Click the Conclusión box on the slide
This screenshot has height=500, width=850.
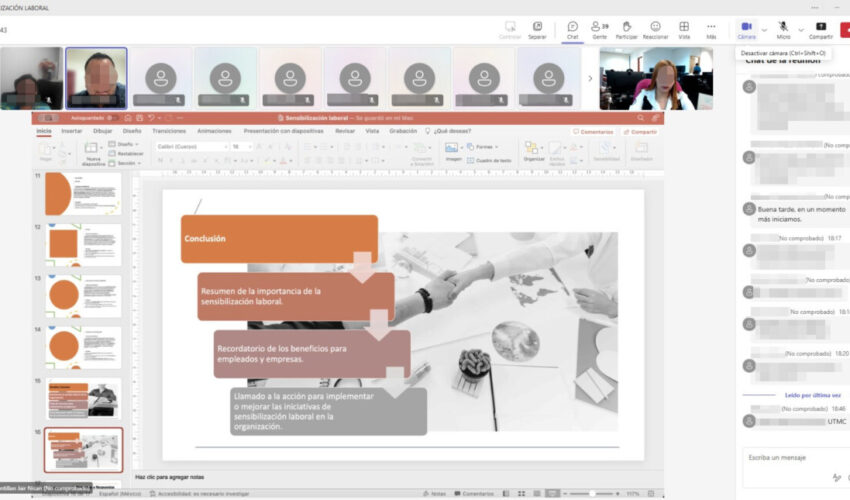point(279,239)
